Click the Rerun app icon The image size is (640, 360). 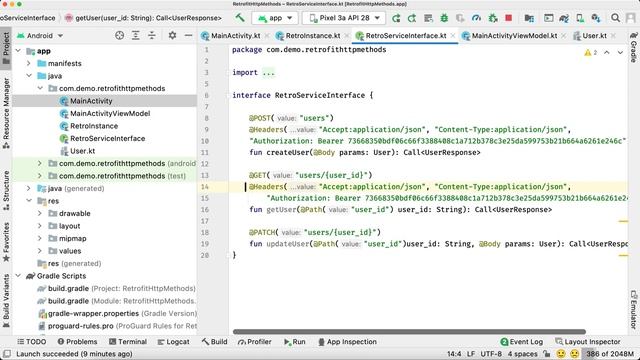click(396, 18)
